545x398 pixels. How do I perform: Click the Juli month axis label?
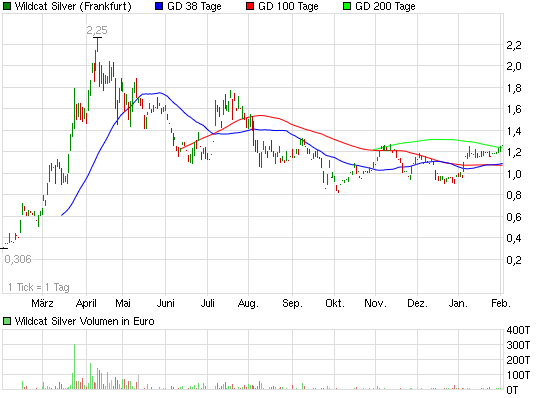(x=208, y=303)
